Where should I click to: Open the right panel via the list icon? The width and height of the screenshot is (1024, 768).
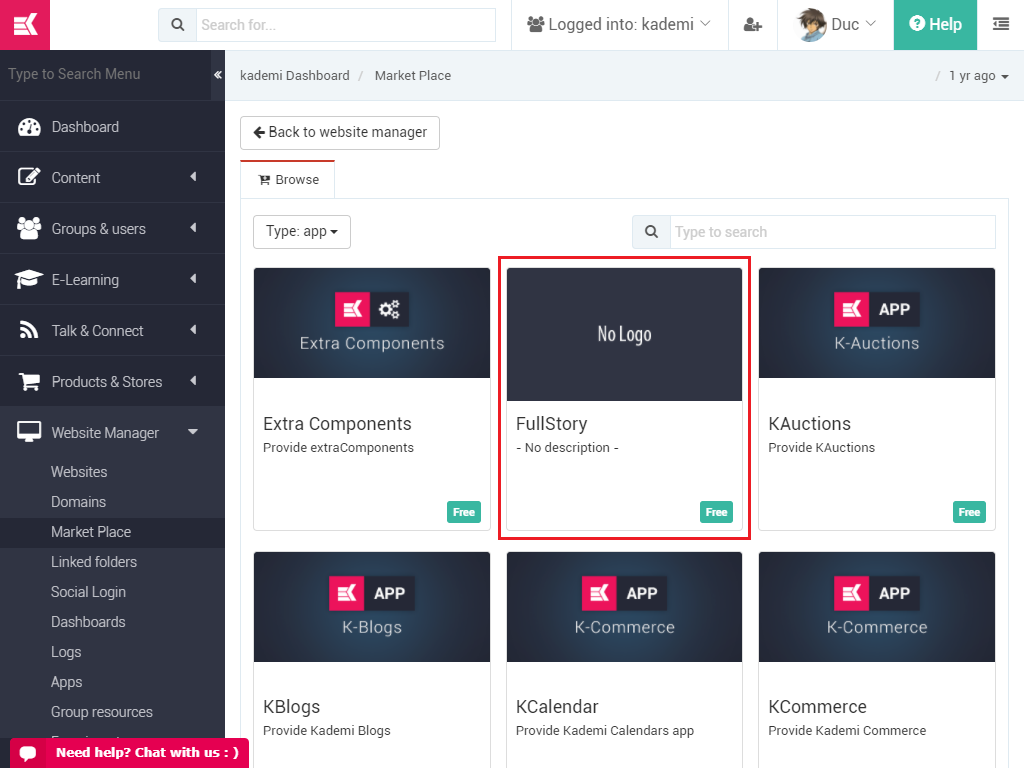(1000, 25)
